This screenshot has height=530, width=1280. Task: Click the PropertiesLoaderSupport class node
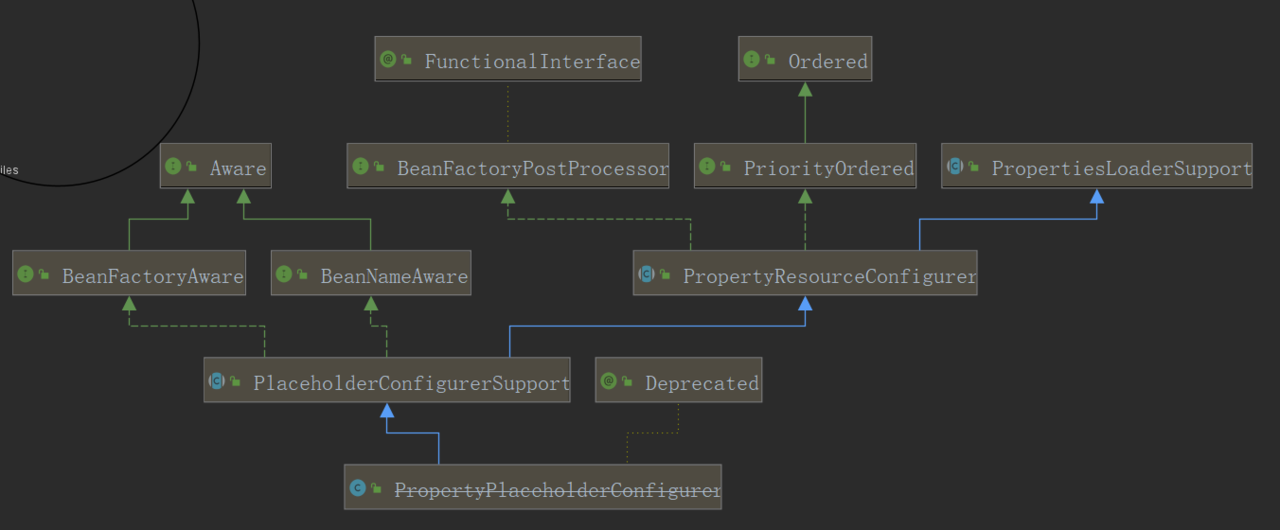coord(1097,167)
